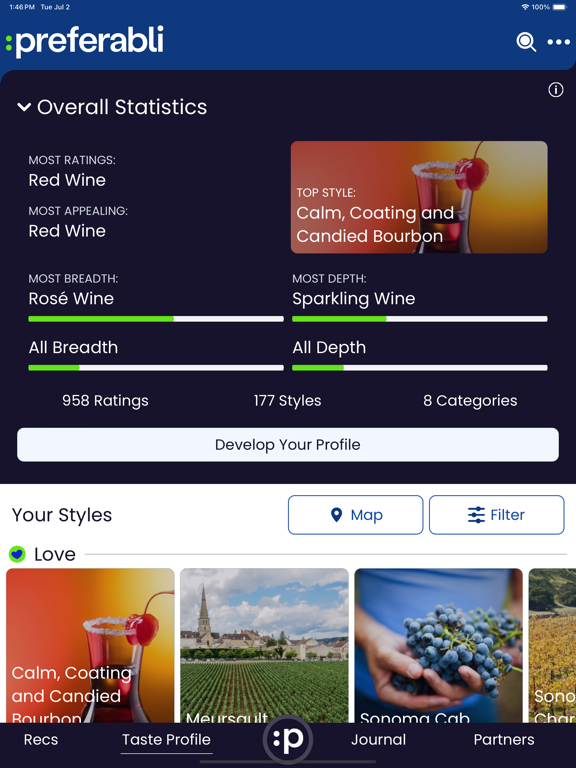Open the search magnifier icon
Viewport: 576px width, 768px height.
[x=526, y=42]
